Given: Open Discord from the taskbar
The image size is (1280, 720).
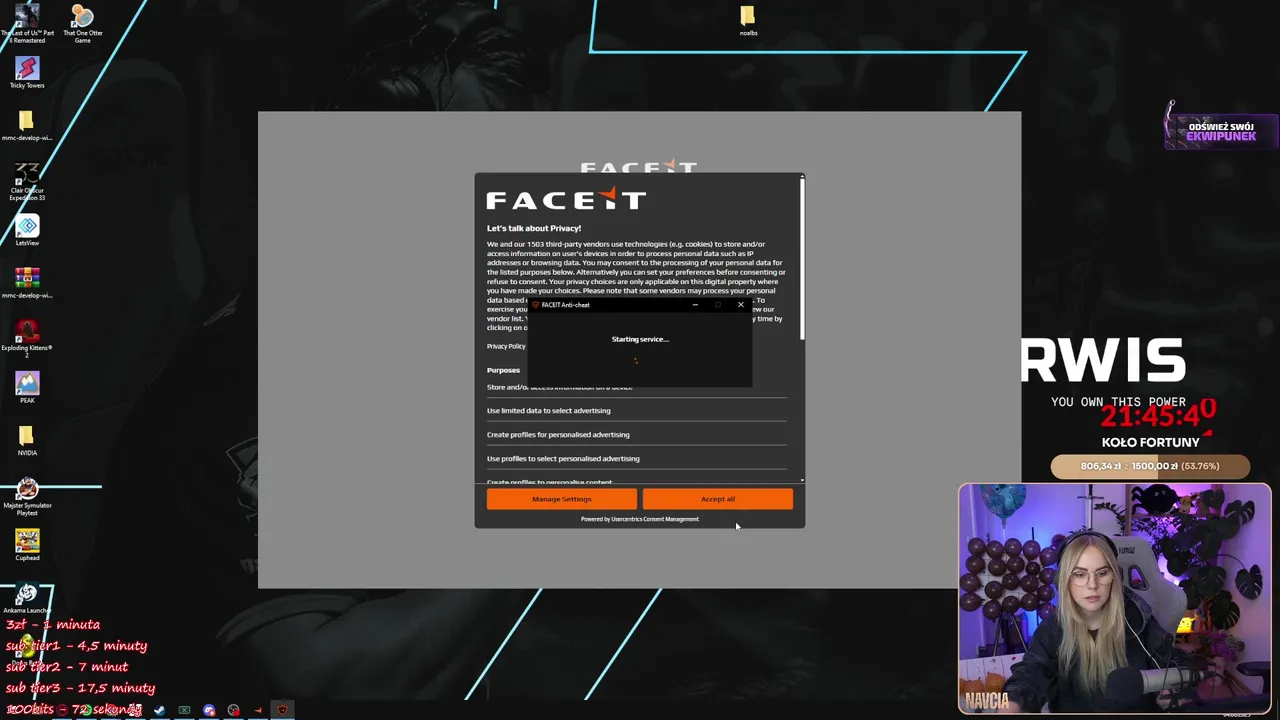Looking at the screenshot, I should (x=209, y=710).
